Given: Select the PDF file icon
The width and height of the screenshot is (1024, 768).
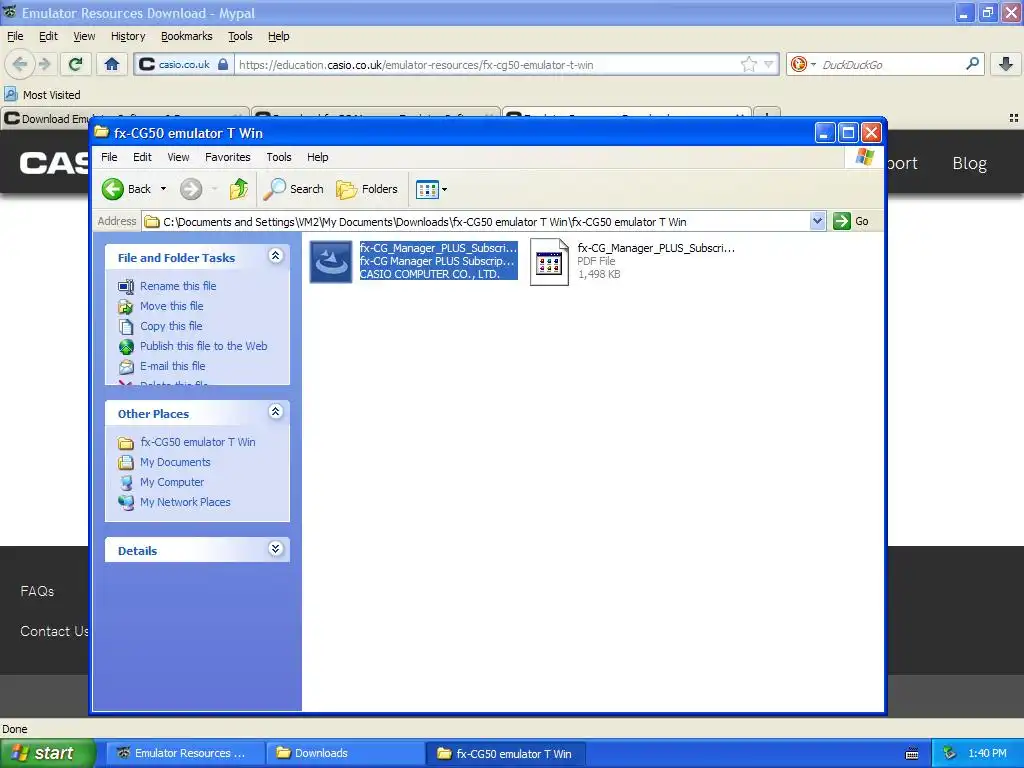Looking at the screenshot, I should pyautogui.click(x=549, y=262).
